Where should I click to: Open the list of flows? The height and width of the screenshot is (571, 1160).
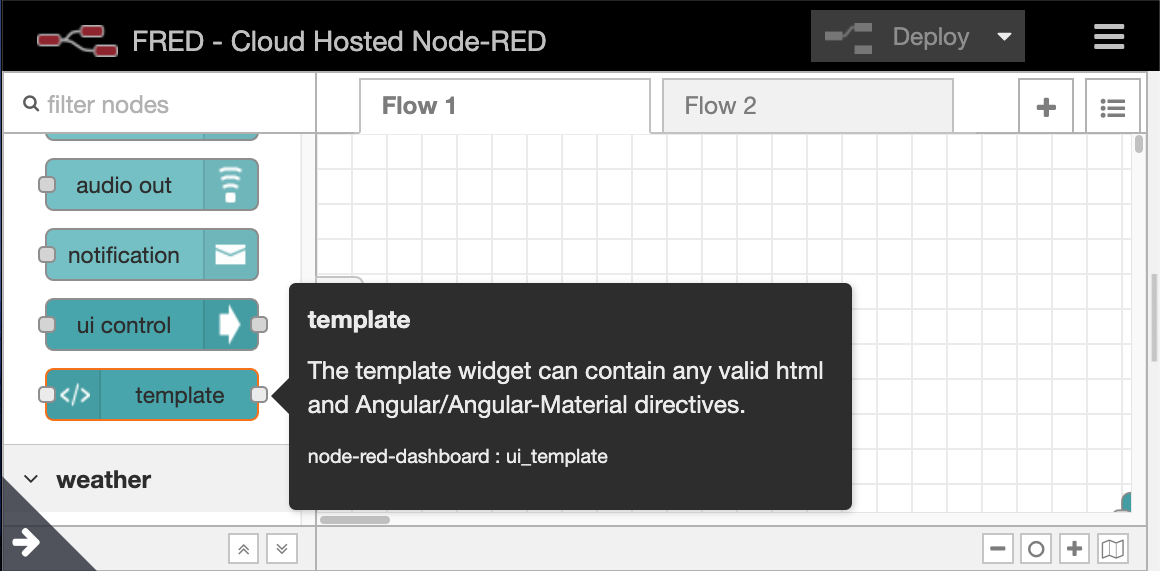click(1113, 107)
